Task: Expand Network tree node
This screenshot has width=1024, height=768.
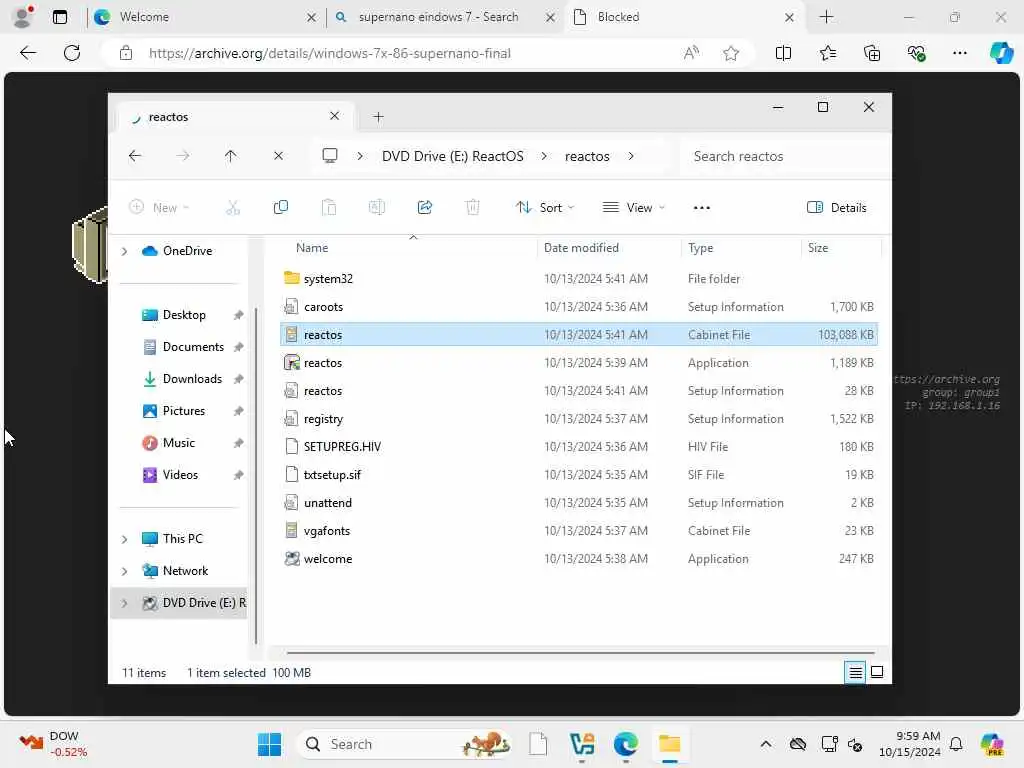Action: 124,571
